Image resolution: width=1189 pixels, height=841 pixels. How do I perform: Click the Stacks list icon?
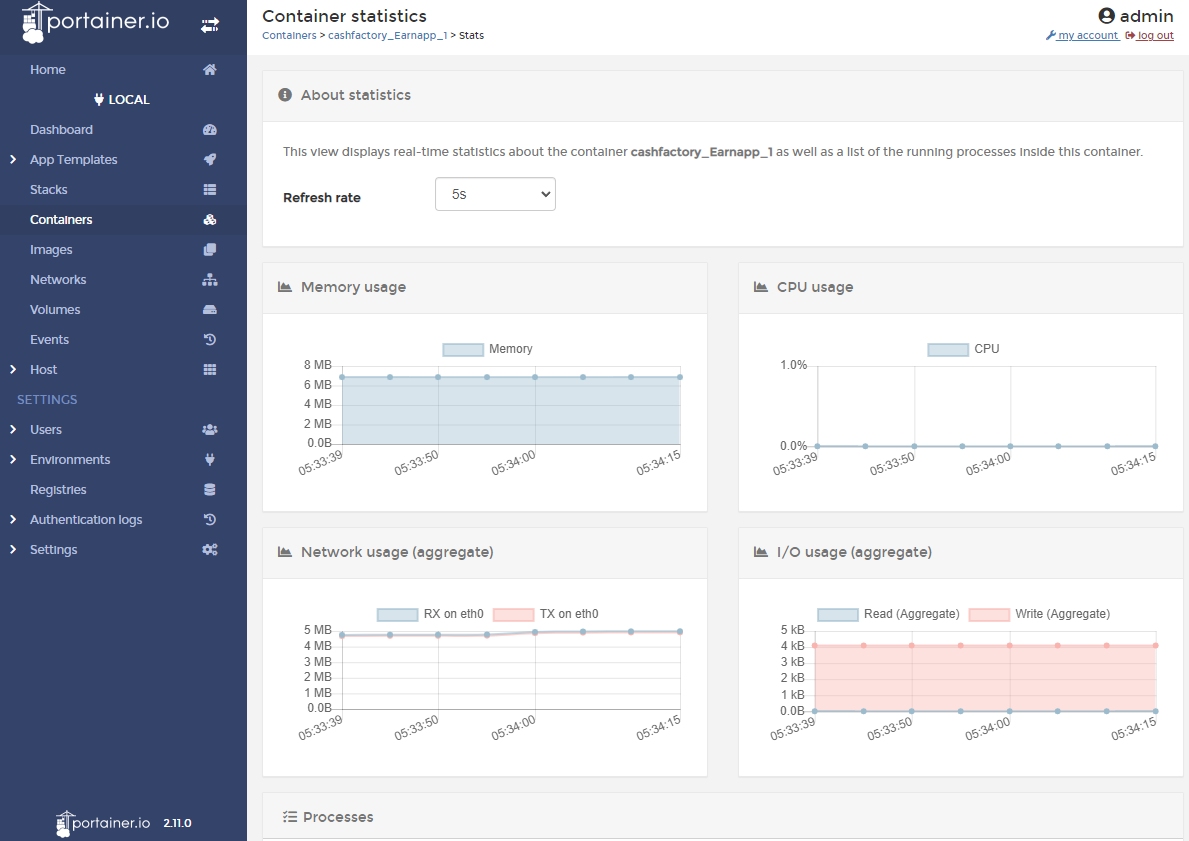pos(210,190)
